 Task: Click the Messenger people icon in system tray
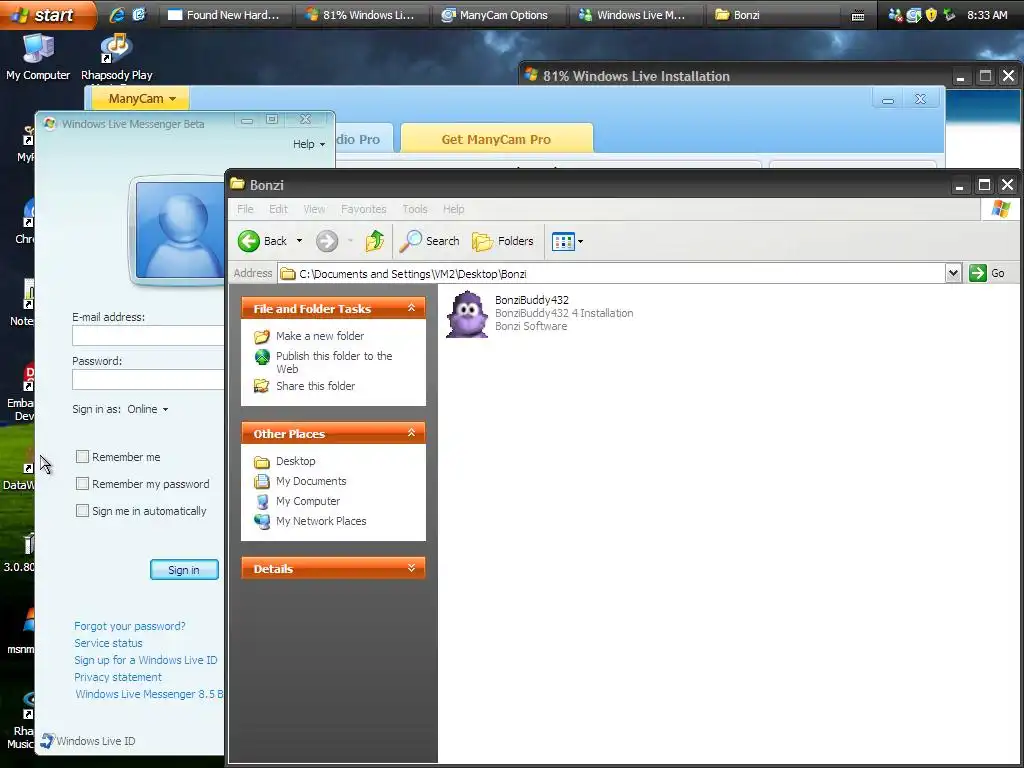(895, 15)
